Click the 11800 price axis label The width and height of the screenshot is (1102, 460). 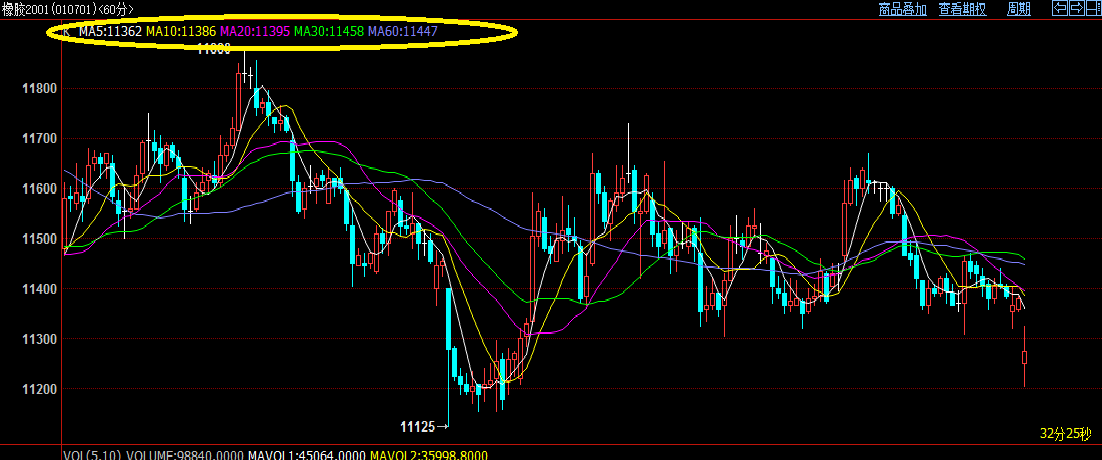pyautogui.click(x=38, y=89)
